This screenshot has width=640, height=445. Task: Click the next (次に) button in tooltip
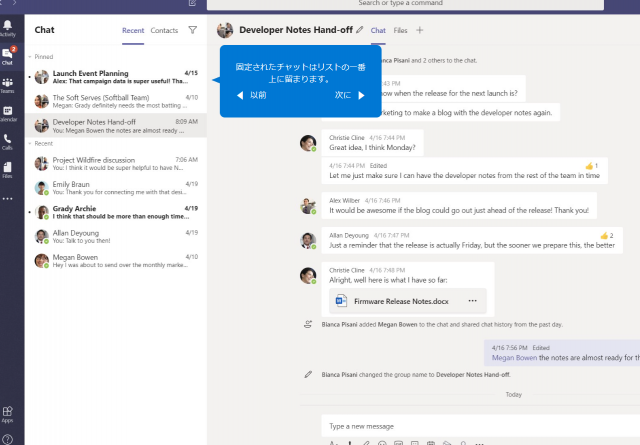tap(349, 95)
